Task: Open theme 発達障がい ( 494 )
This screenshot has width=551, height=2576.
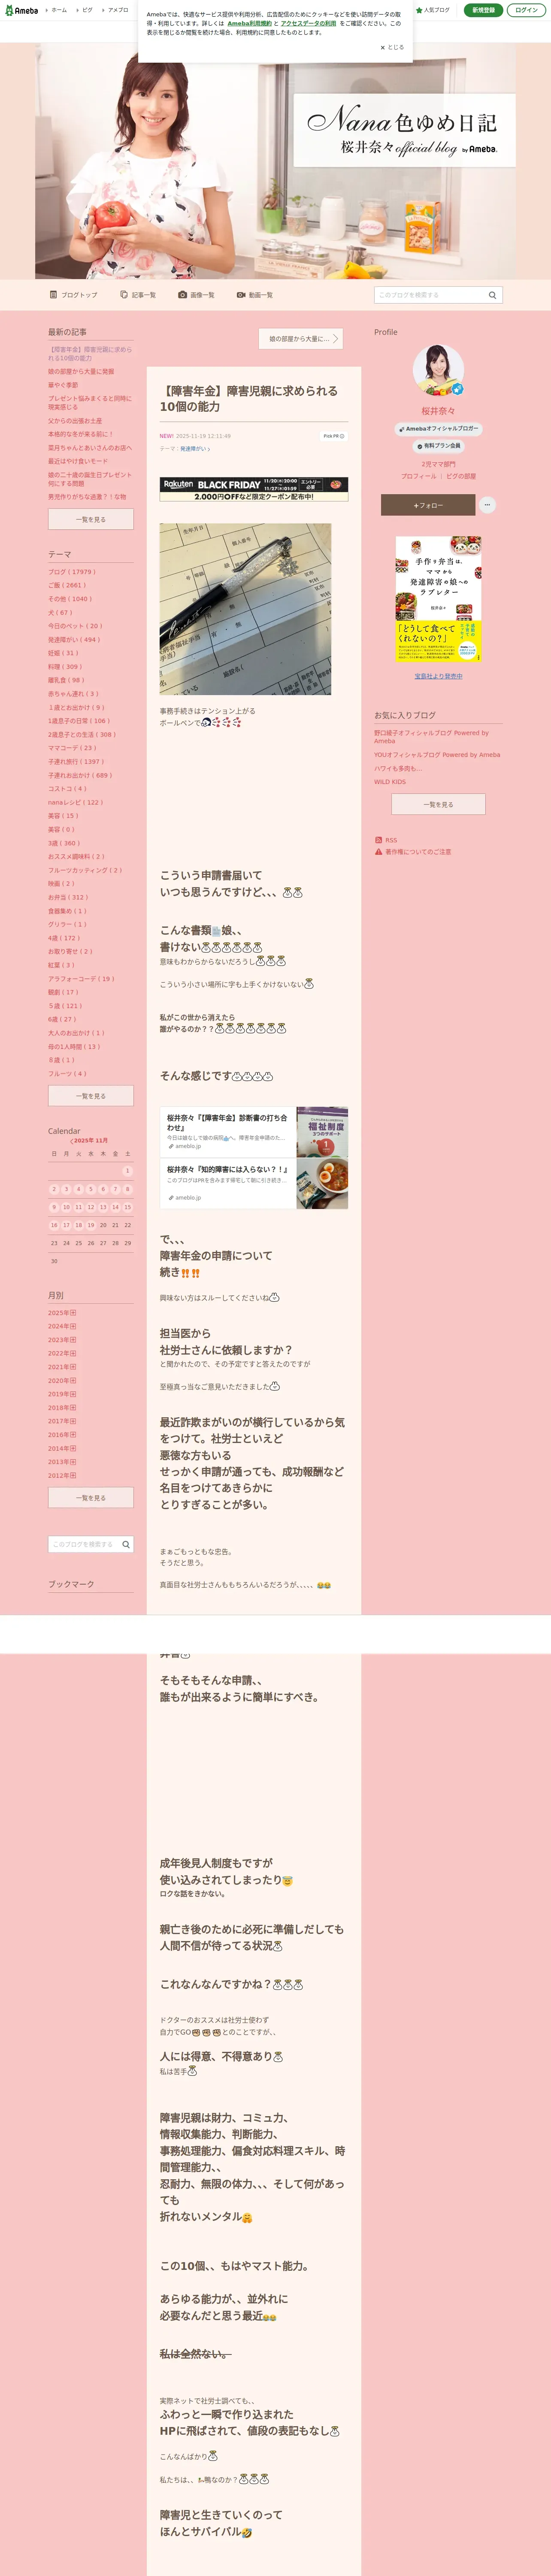Action: pyautogui.click(x=74, y=640)
